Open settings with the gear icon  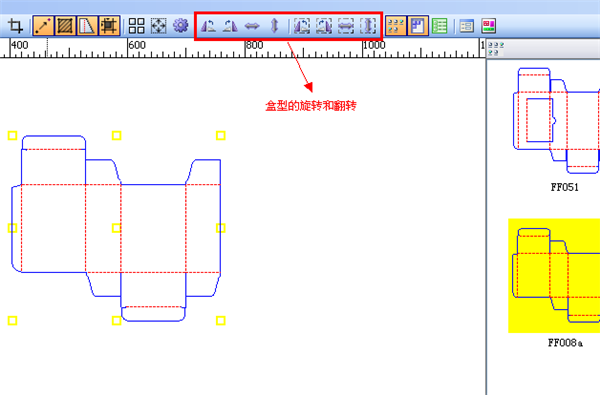pos(181,26)
